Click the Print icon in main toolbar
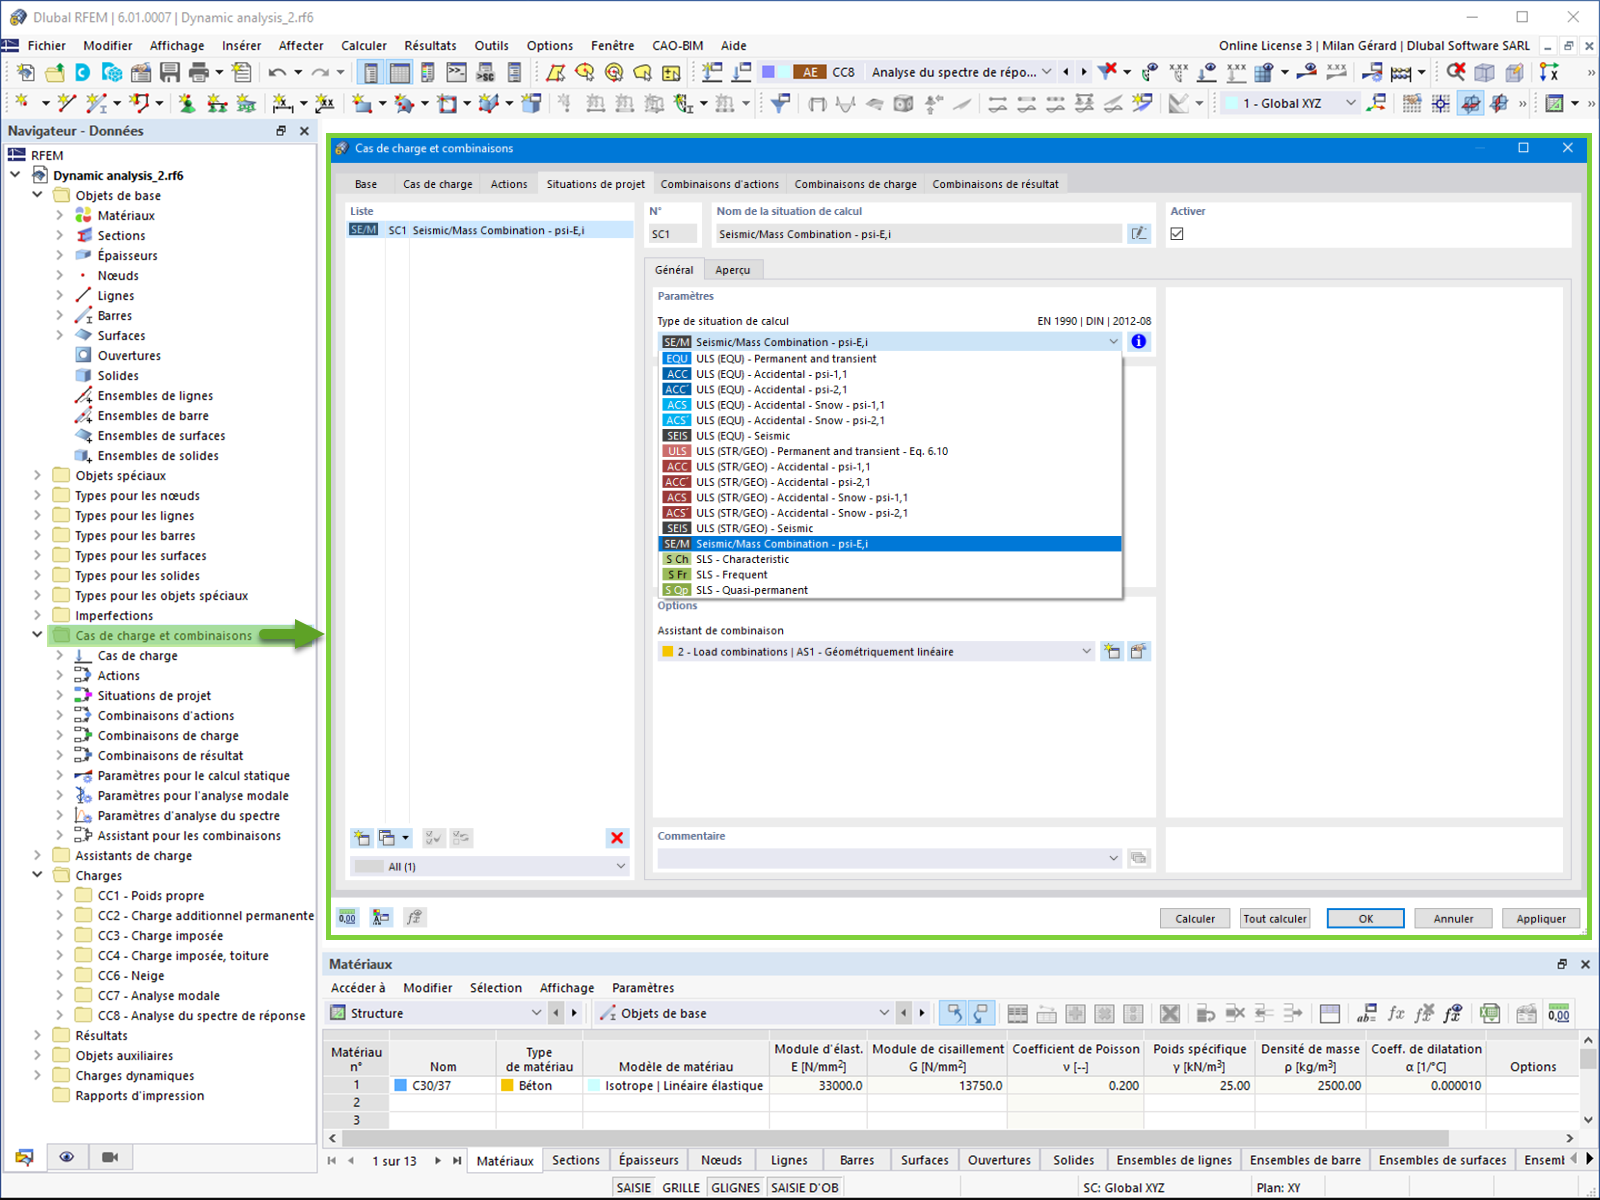The height and width of the screenshot is (1200, 1600). click(199, 72)
